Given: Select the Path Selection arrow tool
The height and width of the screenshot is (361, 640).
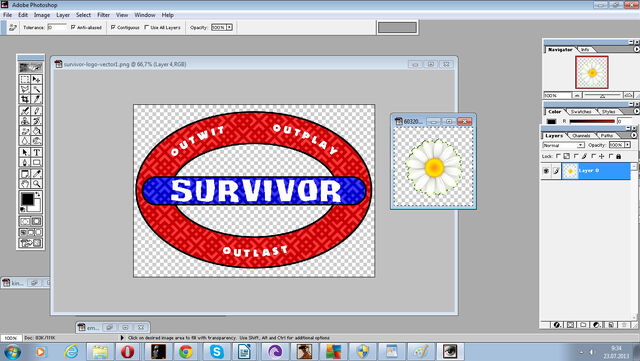Looking at the screenshot, I should coord(25,152).
